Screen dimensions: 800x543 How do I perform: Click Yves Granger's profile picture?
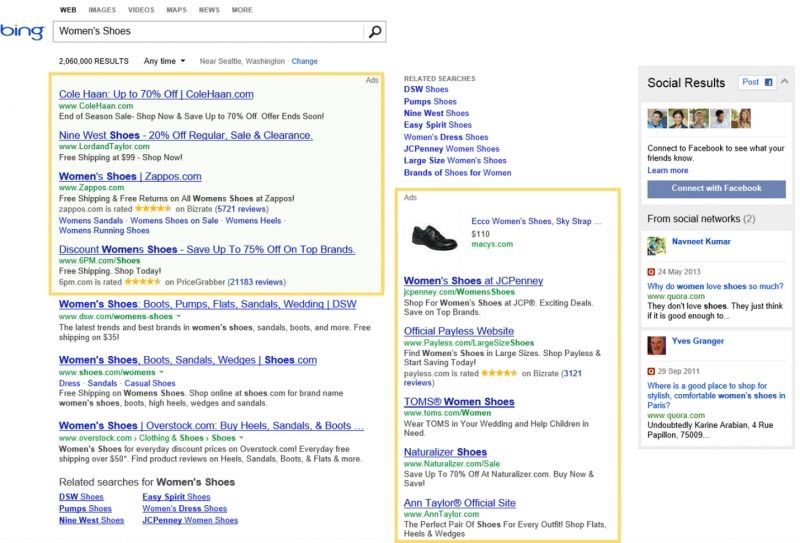(x=657, y=345)
